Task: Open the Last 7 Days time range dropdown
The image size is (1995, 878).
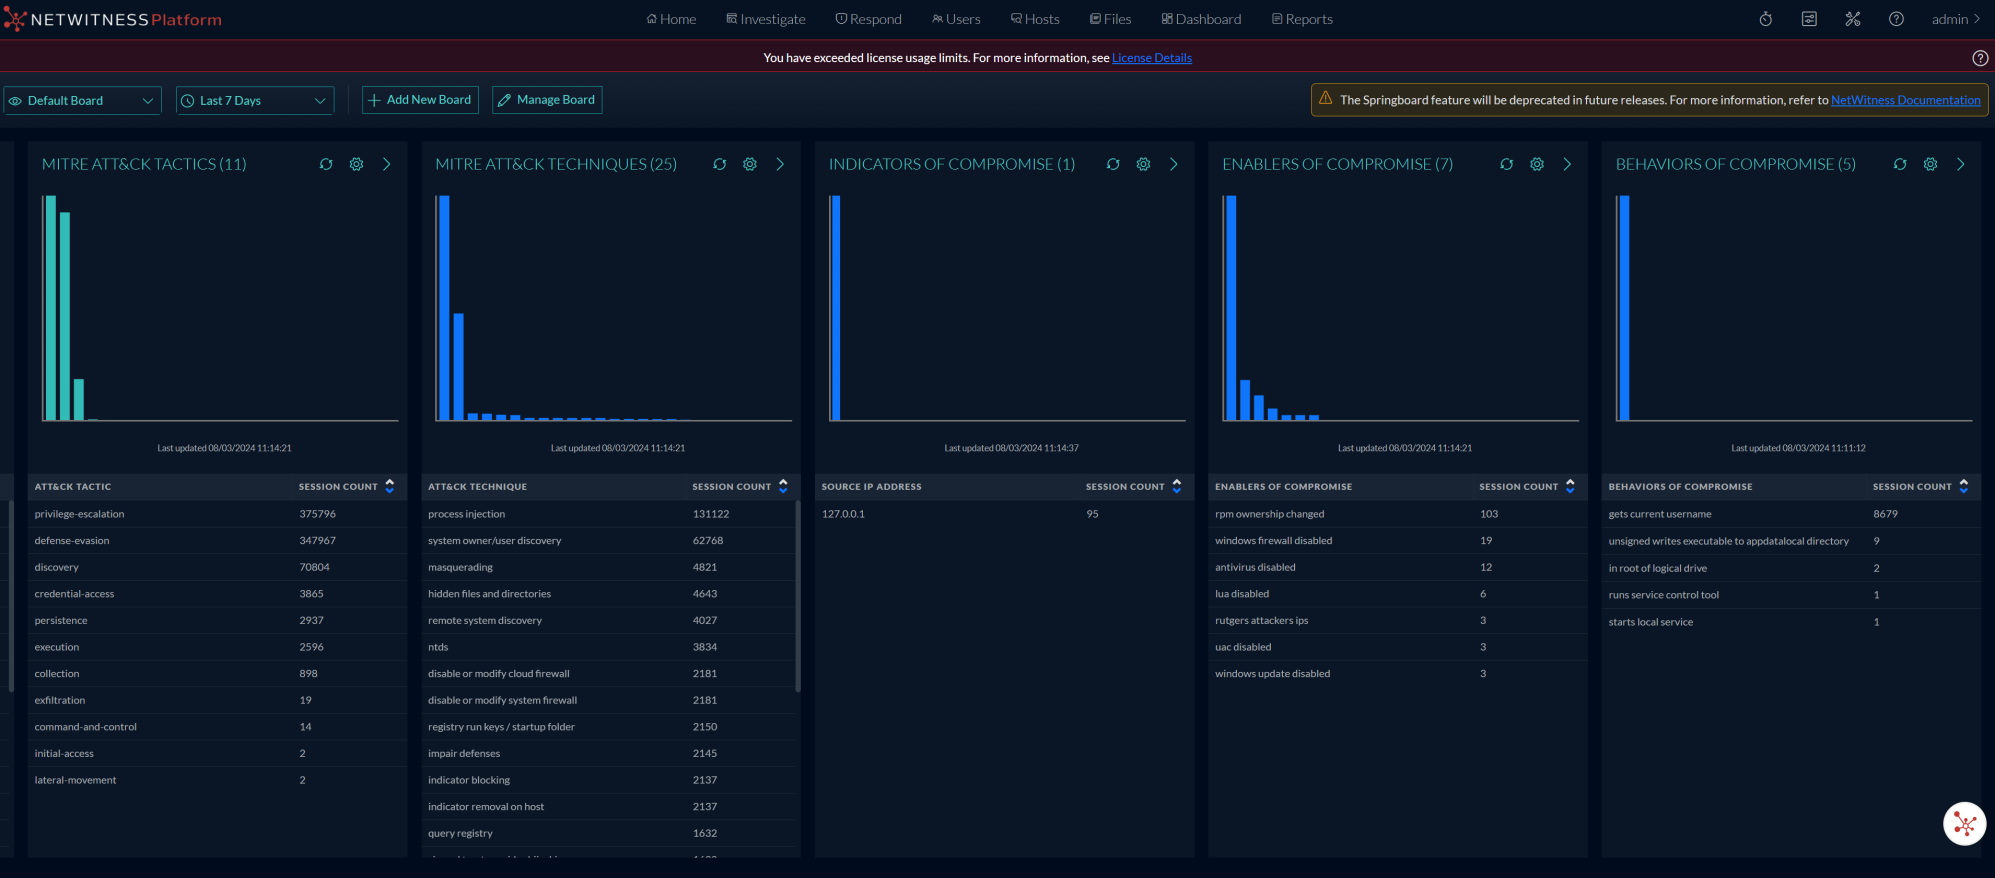Action: pyautogui.click(x=254, y=101)
